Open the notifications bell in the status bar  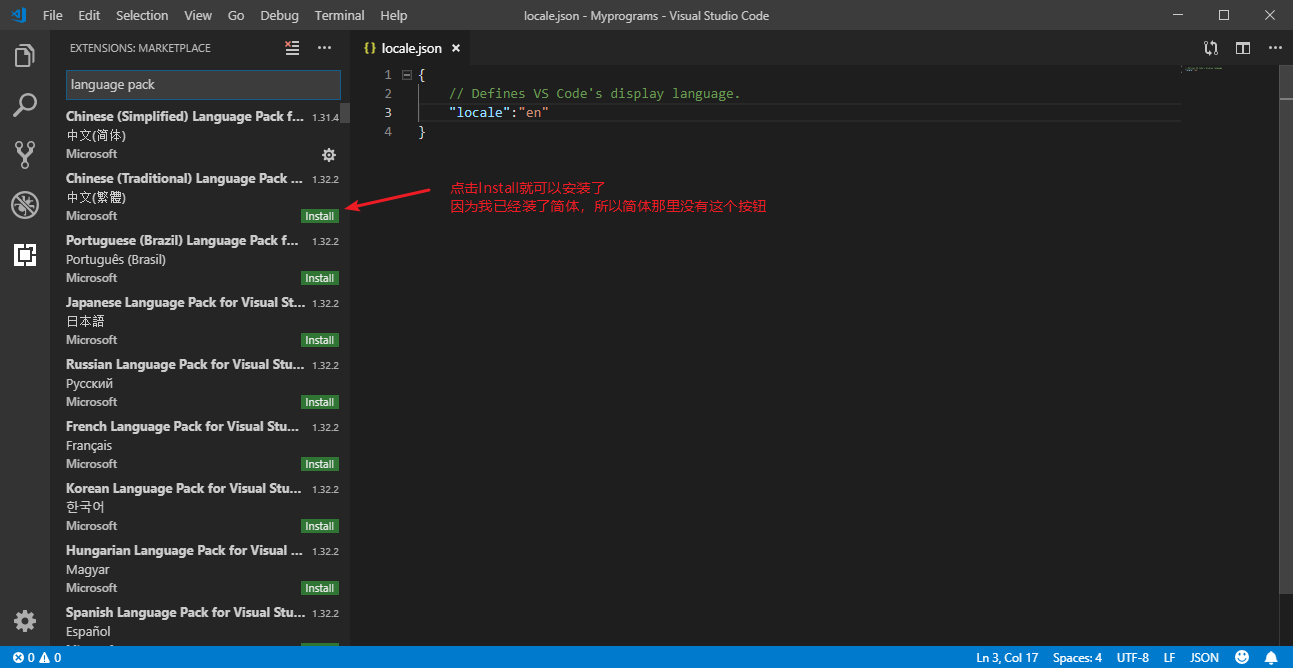1271,657
